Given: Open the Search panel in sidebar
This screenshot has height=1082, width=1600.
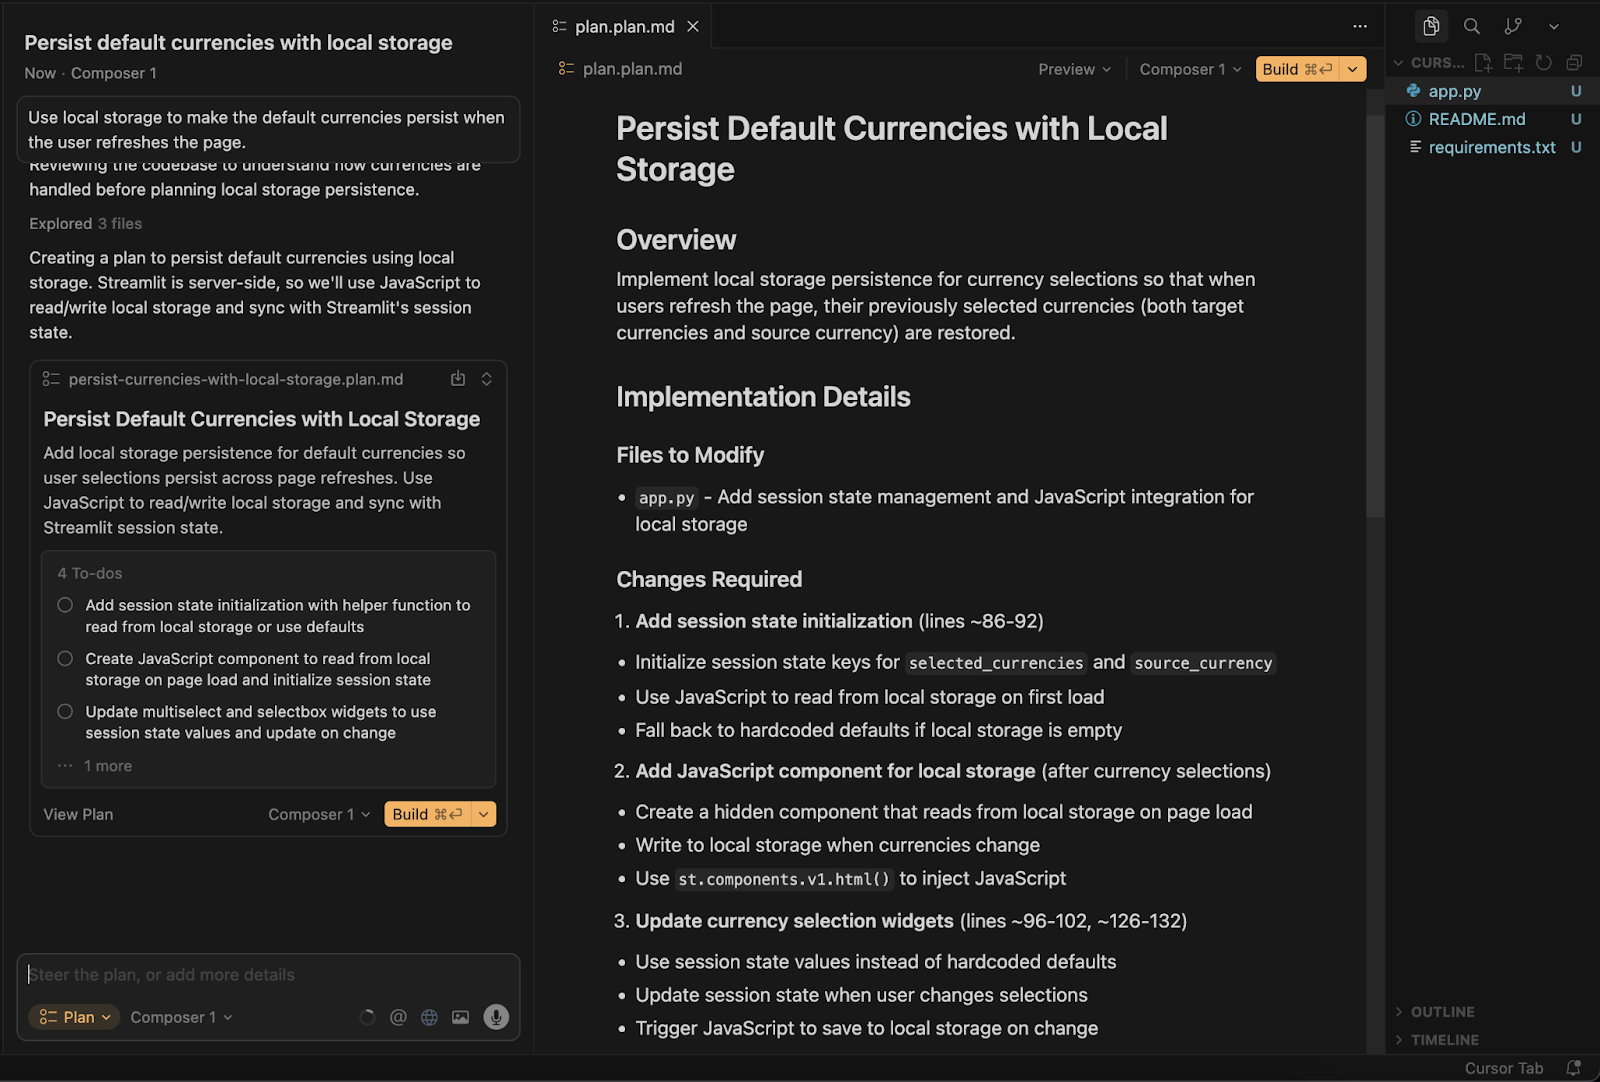Looking at the screenshot, I should coord(1472,27).
